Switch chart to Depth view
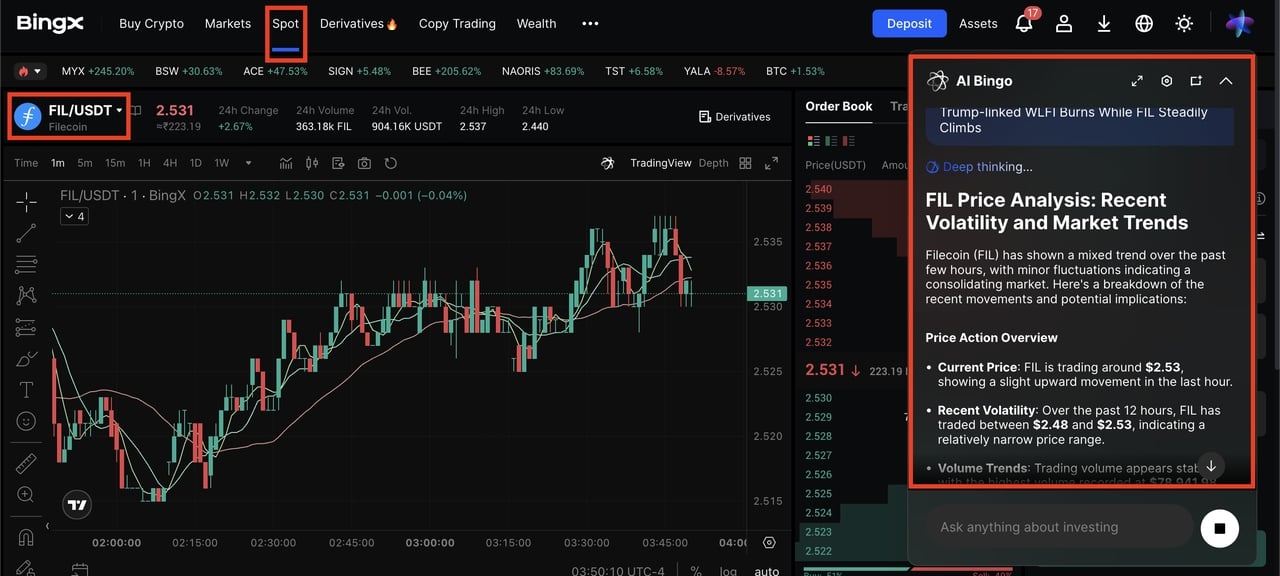 [714, 163]
